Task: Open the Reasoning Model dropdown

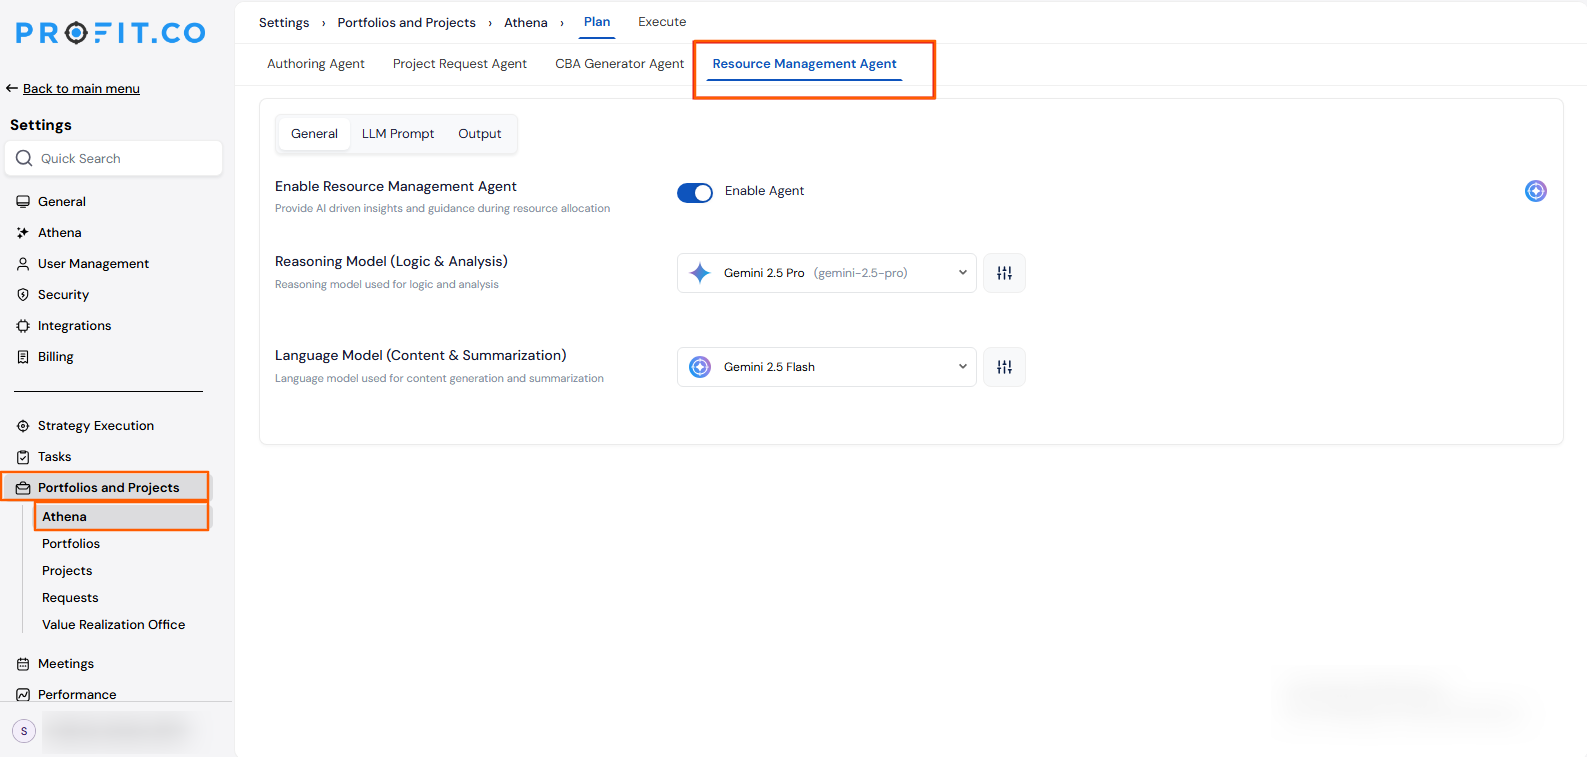Action: tap(827, 273)
